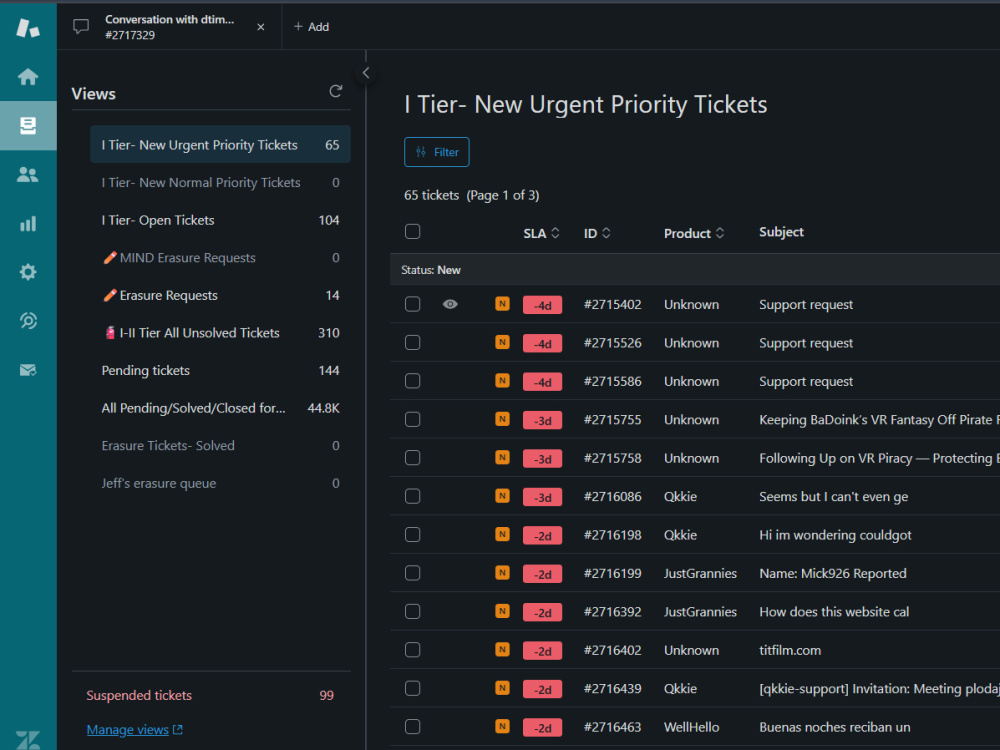Sort tickets by Product column
The width and height of the screenshot is (1000, 750).
694,233
